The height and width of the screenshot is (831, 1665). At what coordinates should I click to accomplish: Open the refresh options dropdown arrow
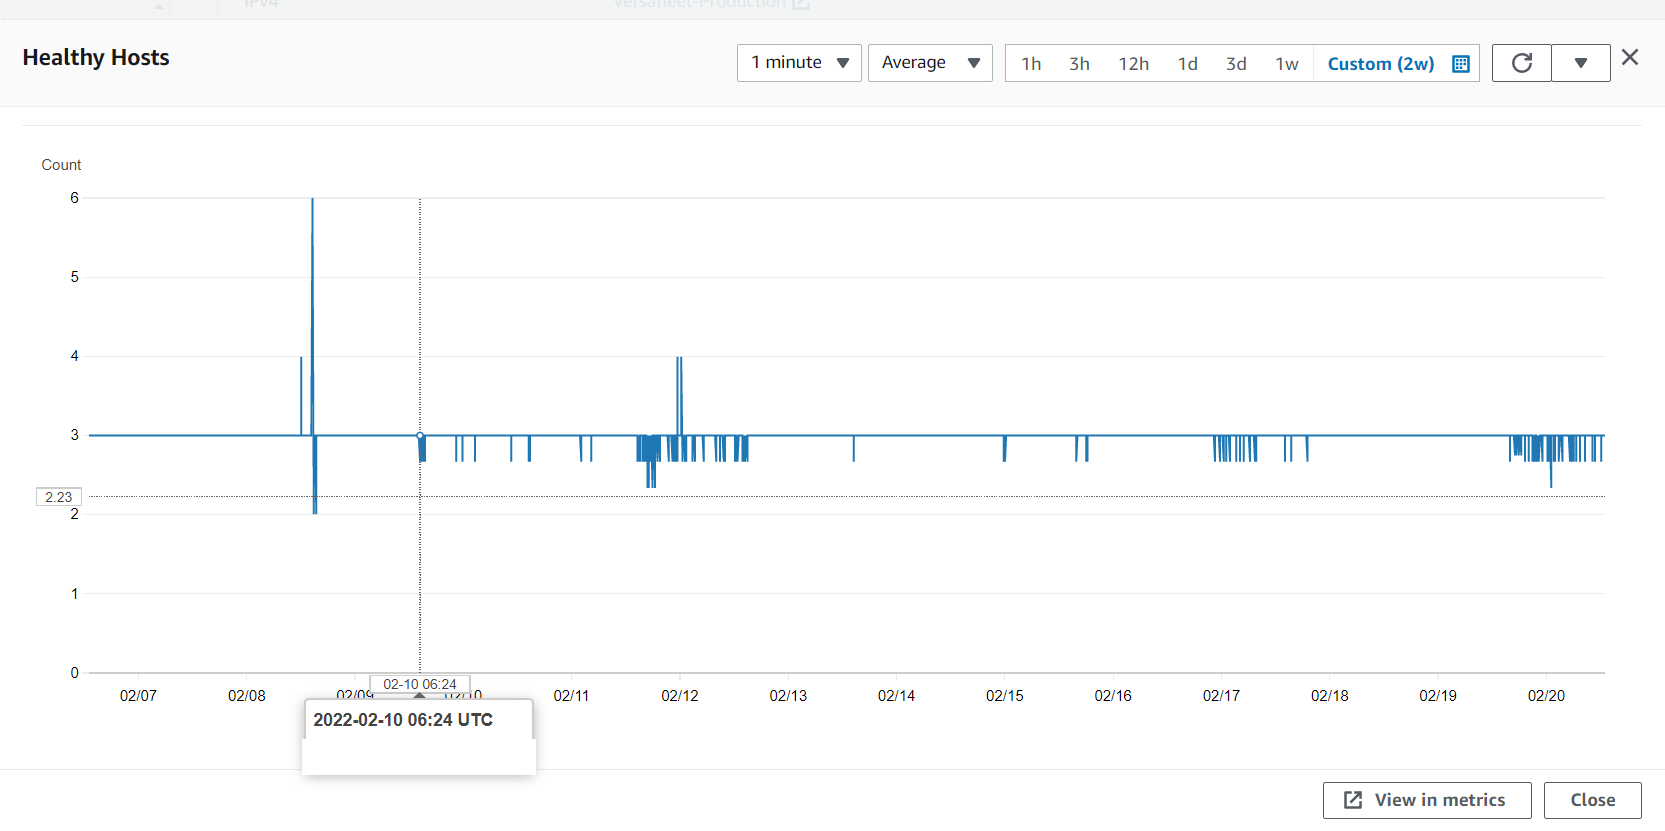coord(1581,63)
